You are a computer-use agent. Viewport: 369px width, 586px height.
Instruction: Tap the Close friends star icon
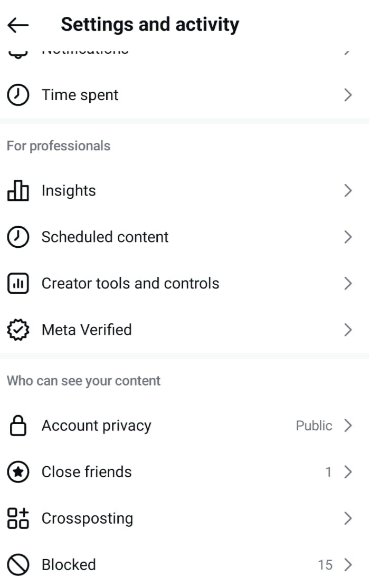(x=18, y=472)
